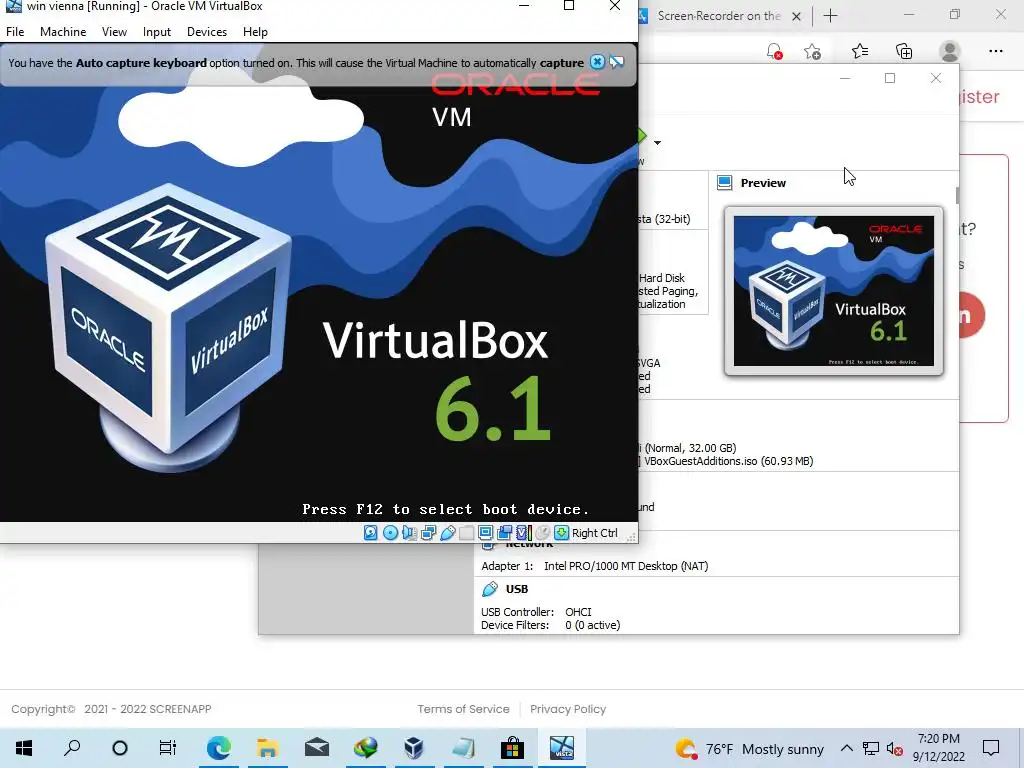Click the recording status icon
1024x768 pixels.
click(504, 533)
